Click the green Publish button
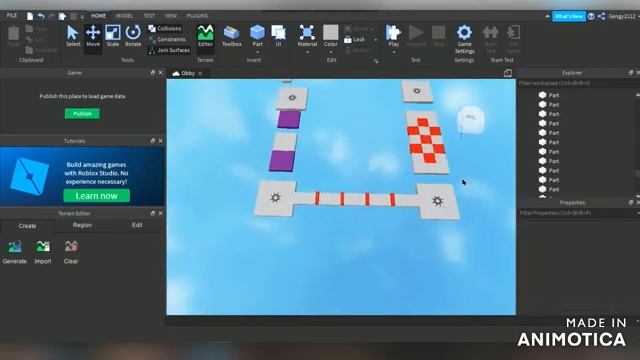Screen dimensions: 640x360 pyautogui.click(x=82, y=113)
